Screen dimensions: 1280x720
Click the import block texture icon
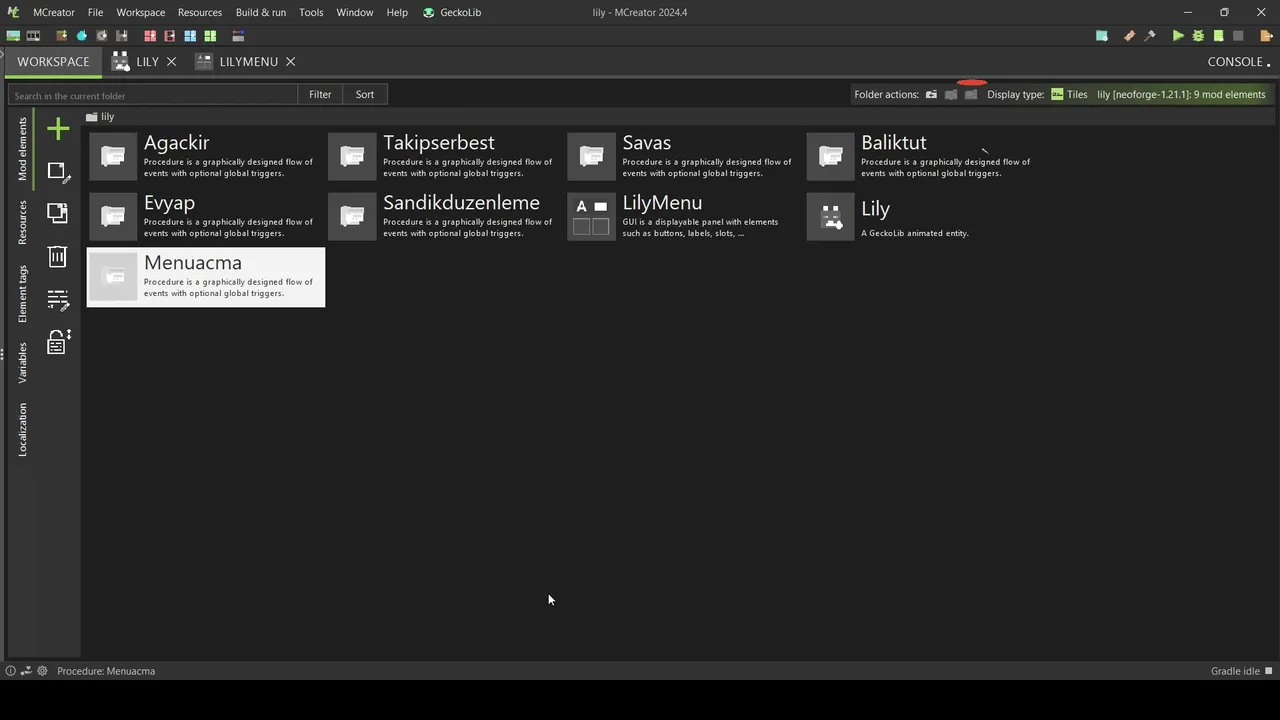(x=62, y=36)
